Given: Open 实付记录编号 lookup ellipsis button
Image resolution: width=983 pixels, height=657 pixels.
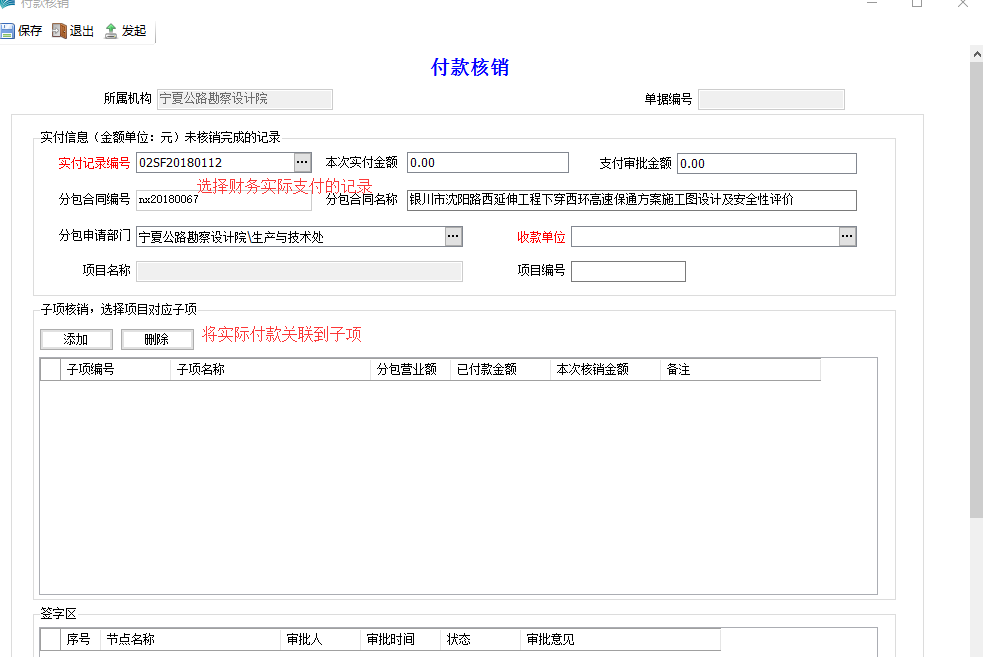Looking at the screenshot, I should [302, 162].
